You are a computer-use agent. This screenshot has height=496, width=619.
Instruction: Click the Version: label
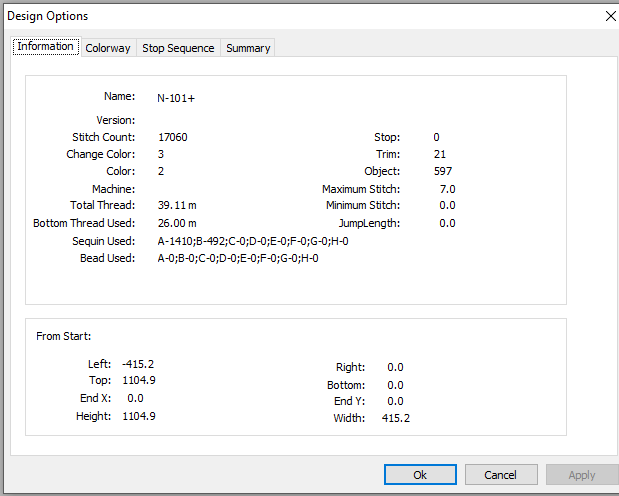click(x=116, y=120)
